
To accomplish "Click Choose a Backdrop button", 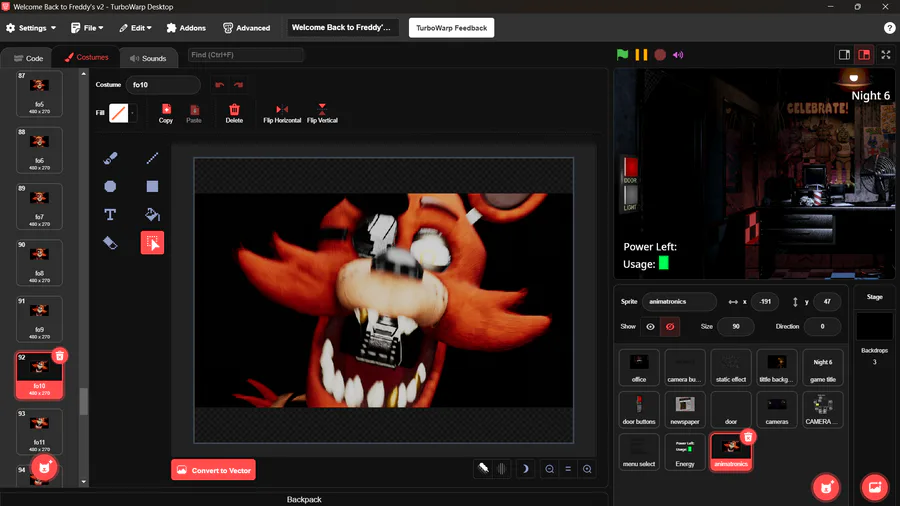I will click(875, 487).
